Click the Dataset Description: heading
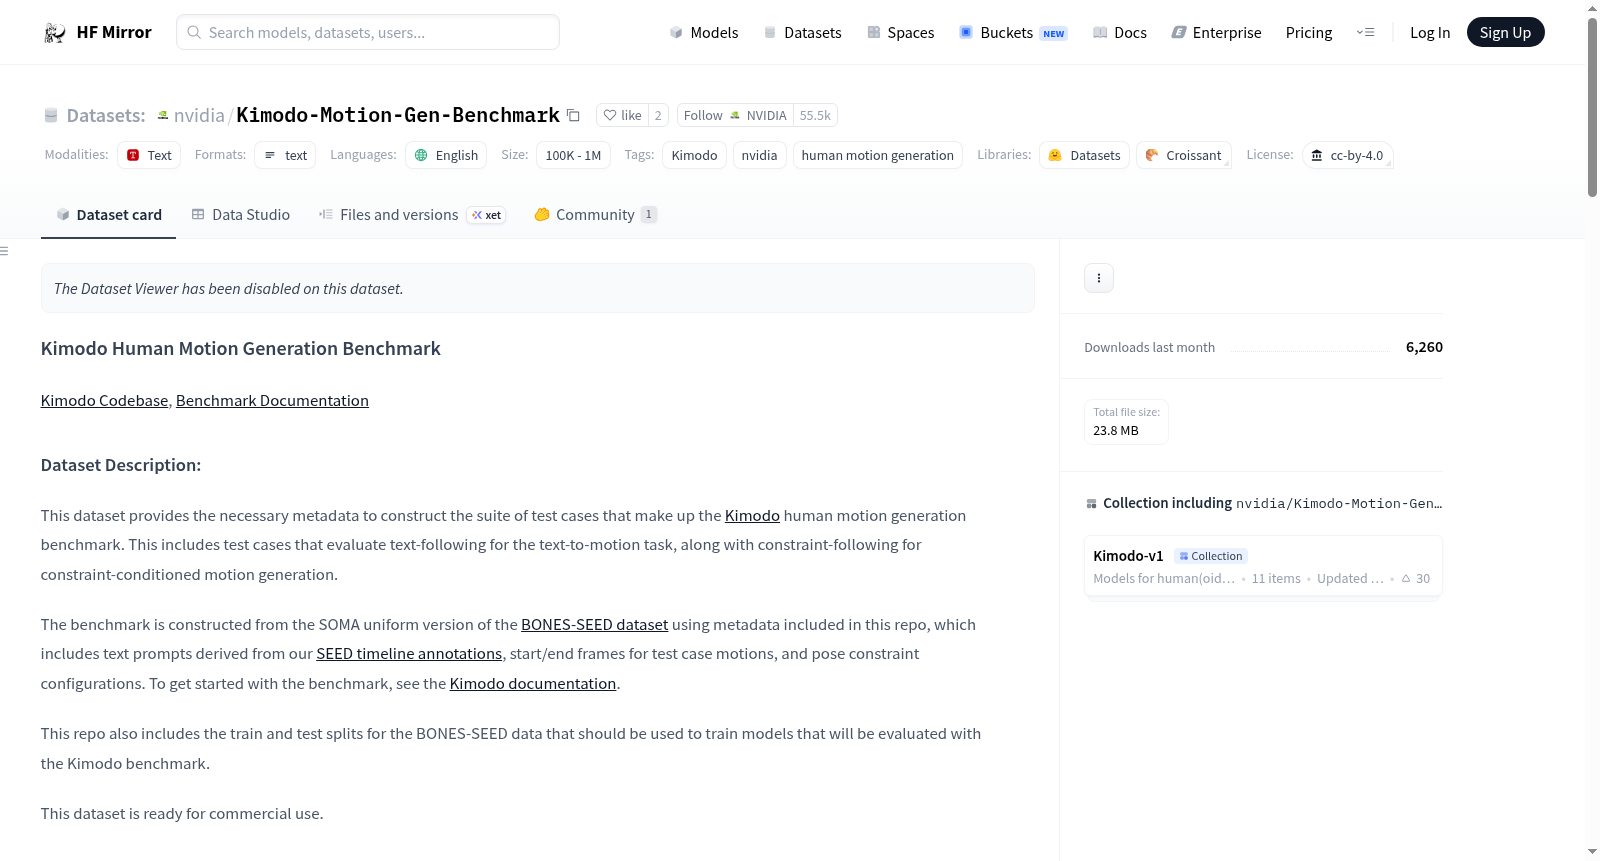The image size is (1600, 861). pos(121,465)
